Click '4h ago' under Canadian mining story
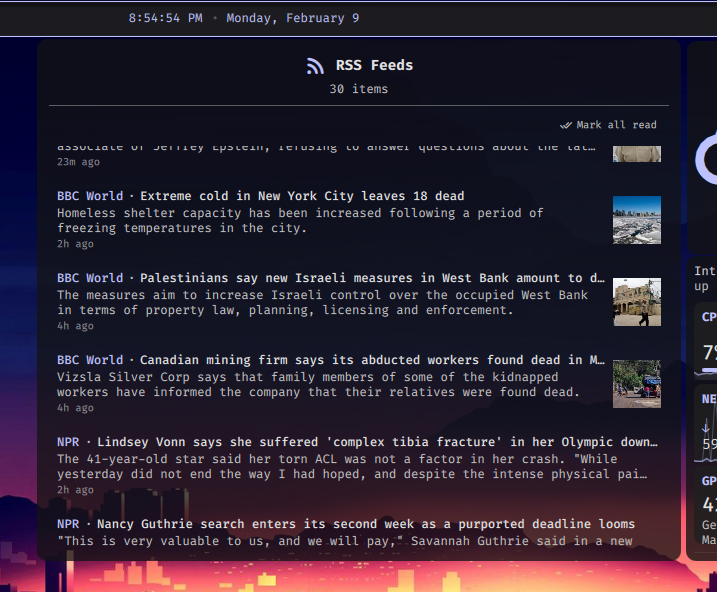Screen dimensions: 717x592 pos(75,408)
